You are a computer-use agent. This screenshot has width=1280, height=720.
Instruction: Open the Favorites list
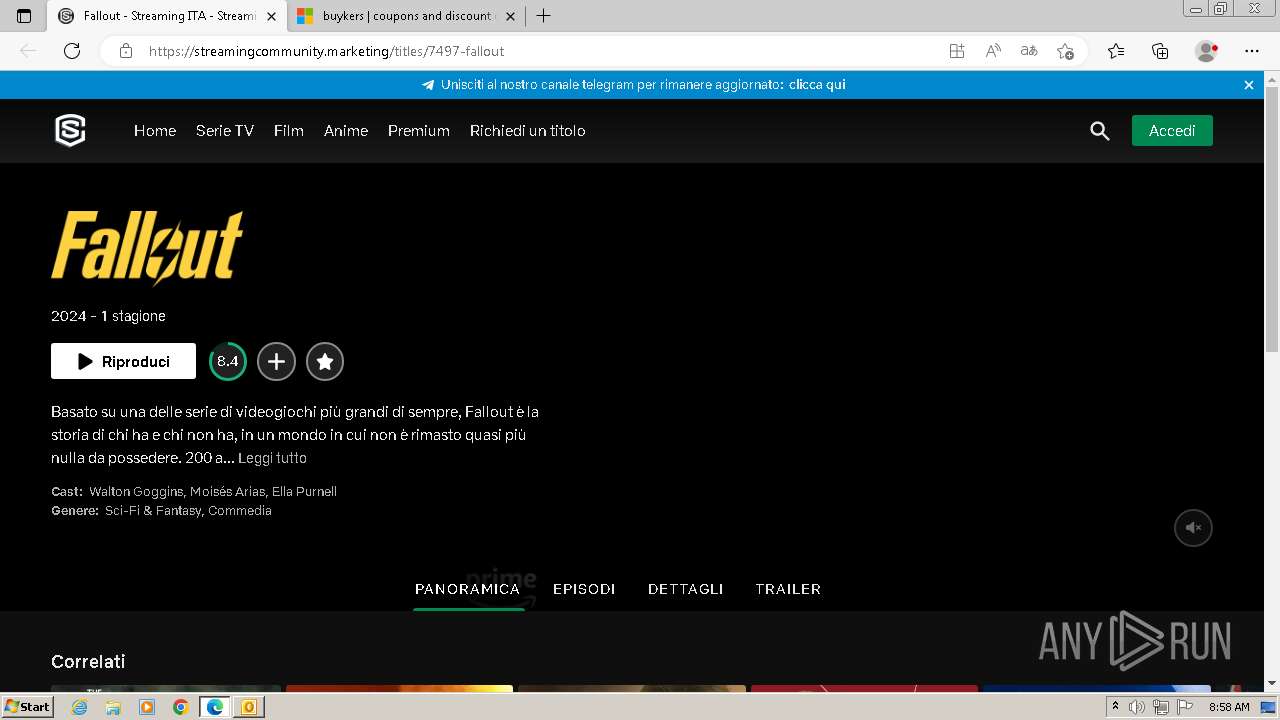tap(1116, 51)
